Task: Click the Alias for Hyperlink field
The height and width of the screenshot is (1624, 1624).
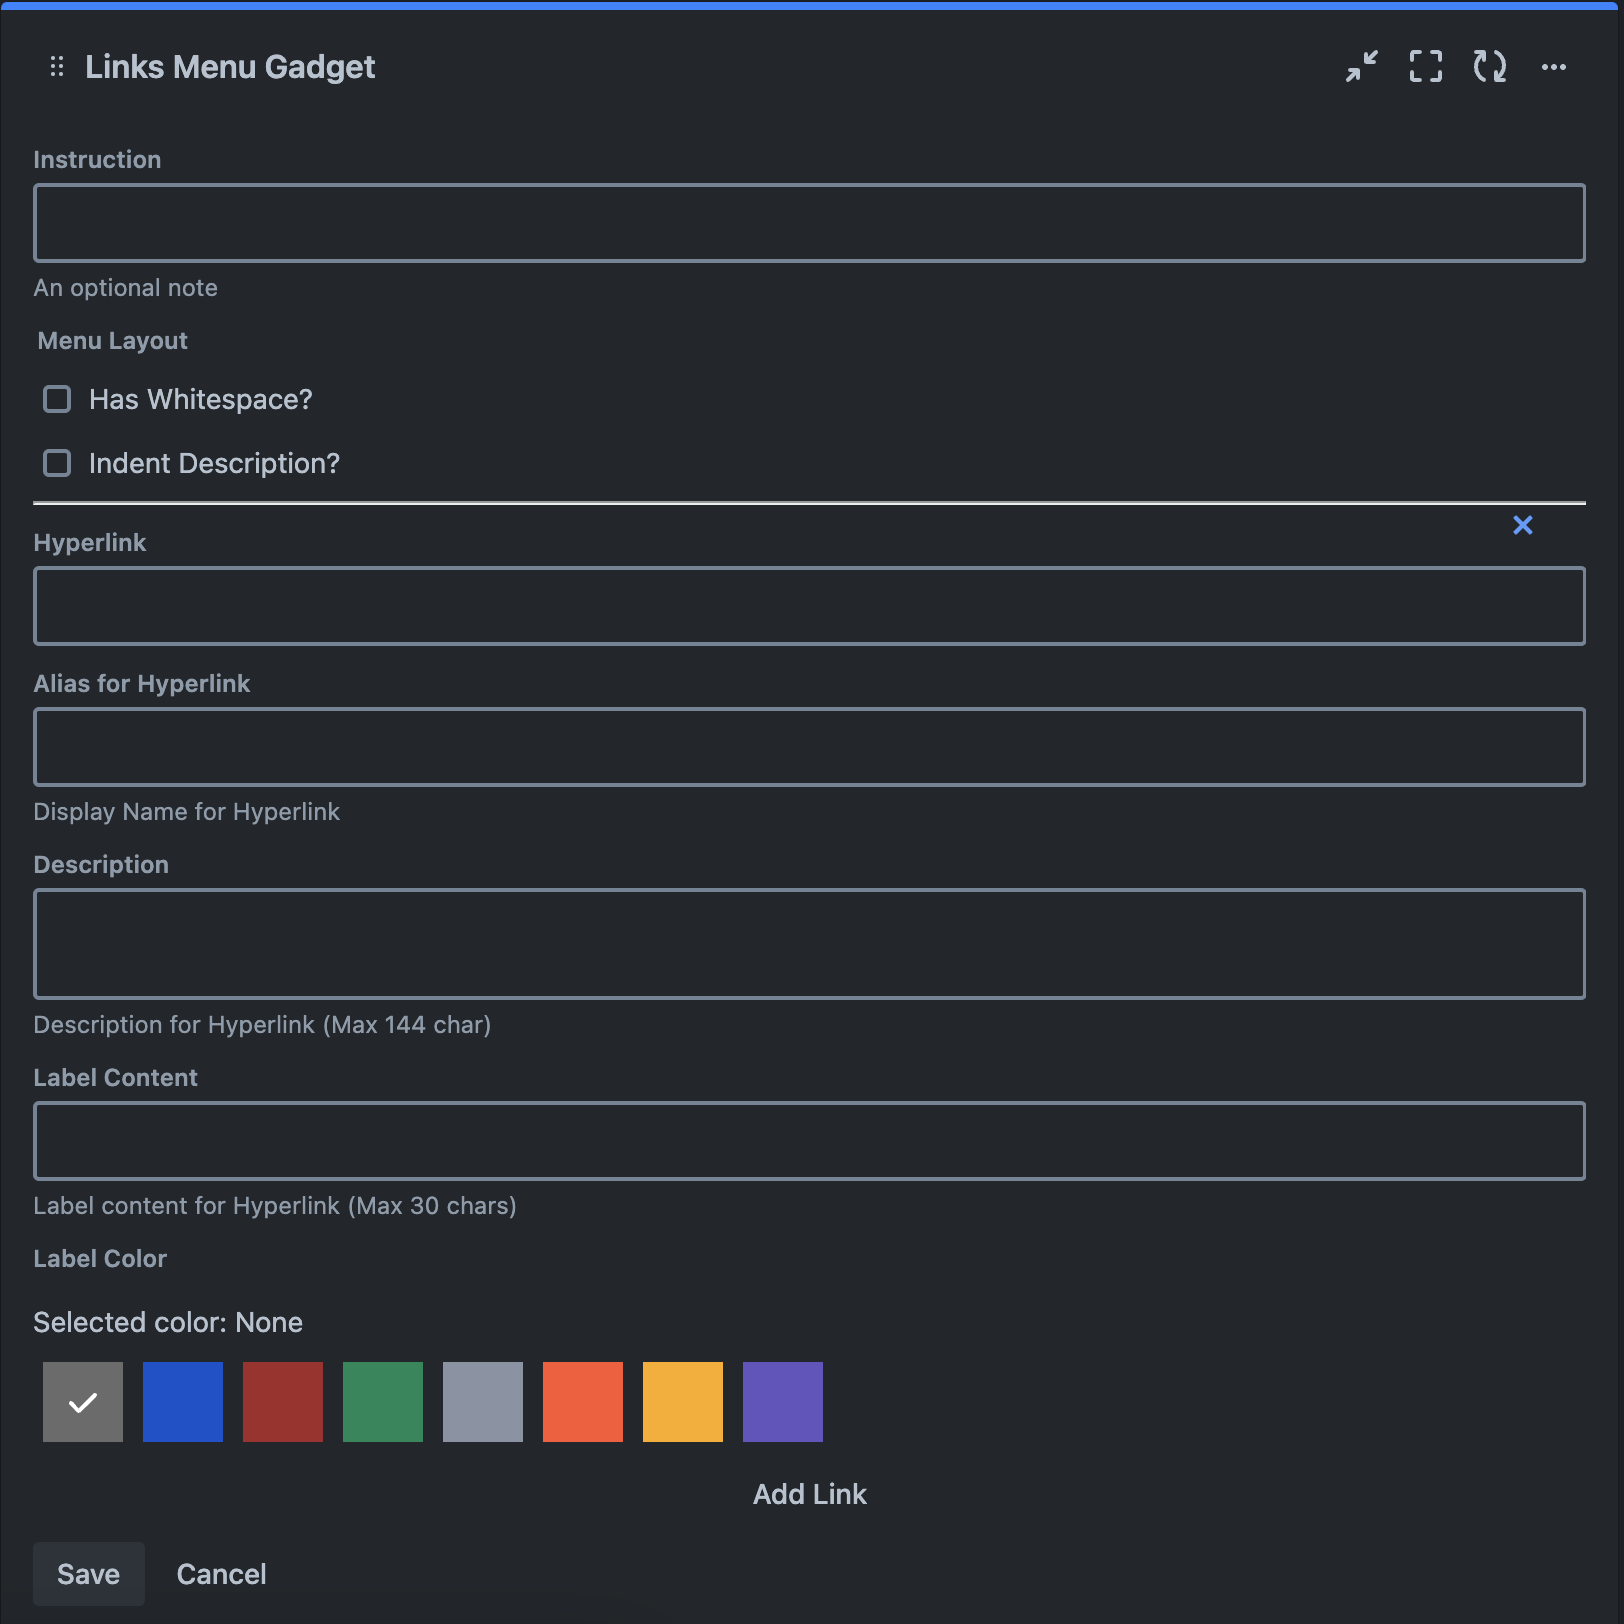Action: tap(808, 747)
